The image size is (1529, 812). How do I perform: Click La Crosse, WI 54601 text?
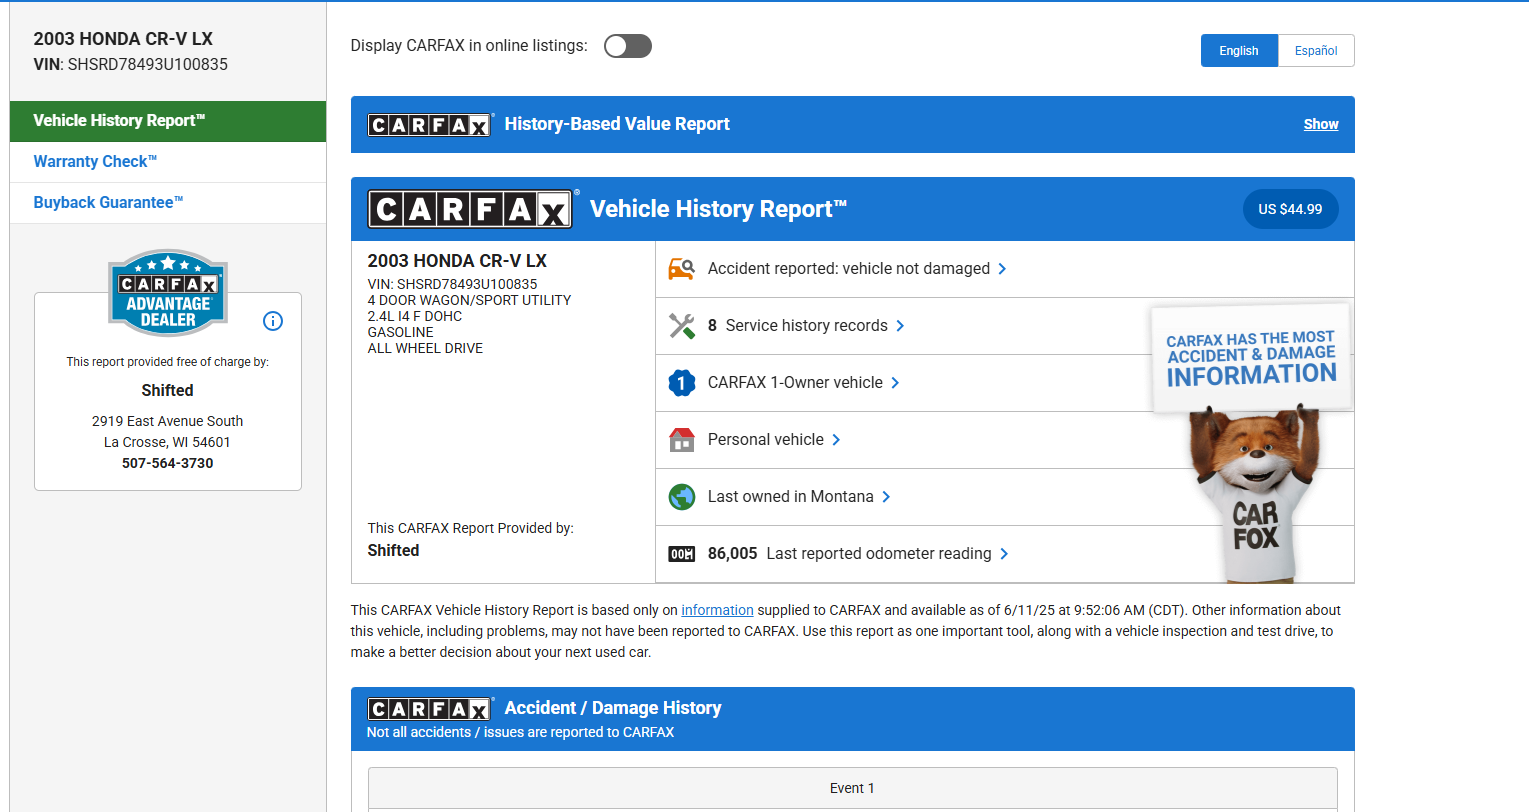tap(168, 443)
